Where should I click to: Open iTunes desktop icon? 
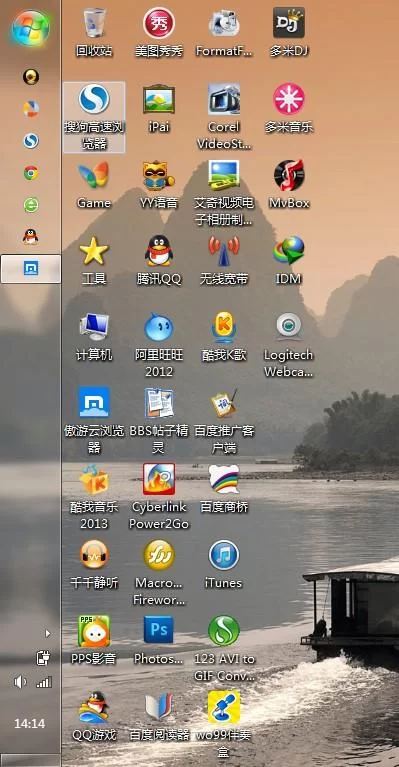[x=224, y=565]
